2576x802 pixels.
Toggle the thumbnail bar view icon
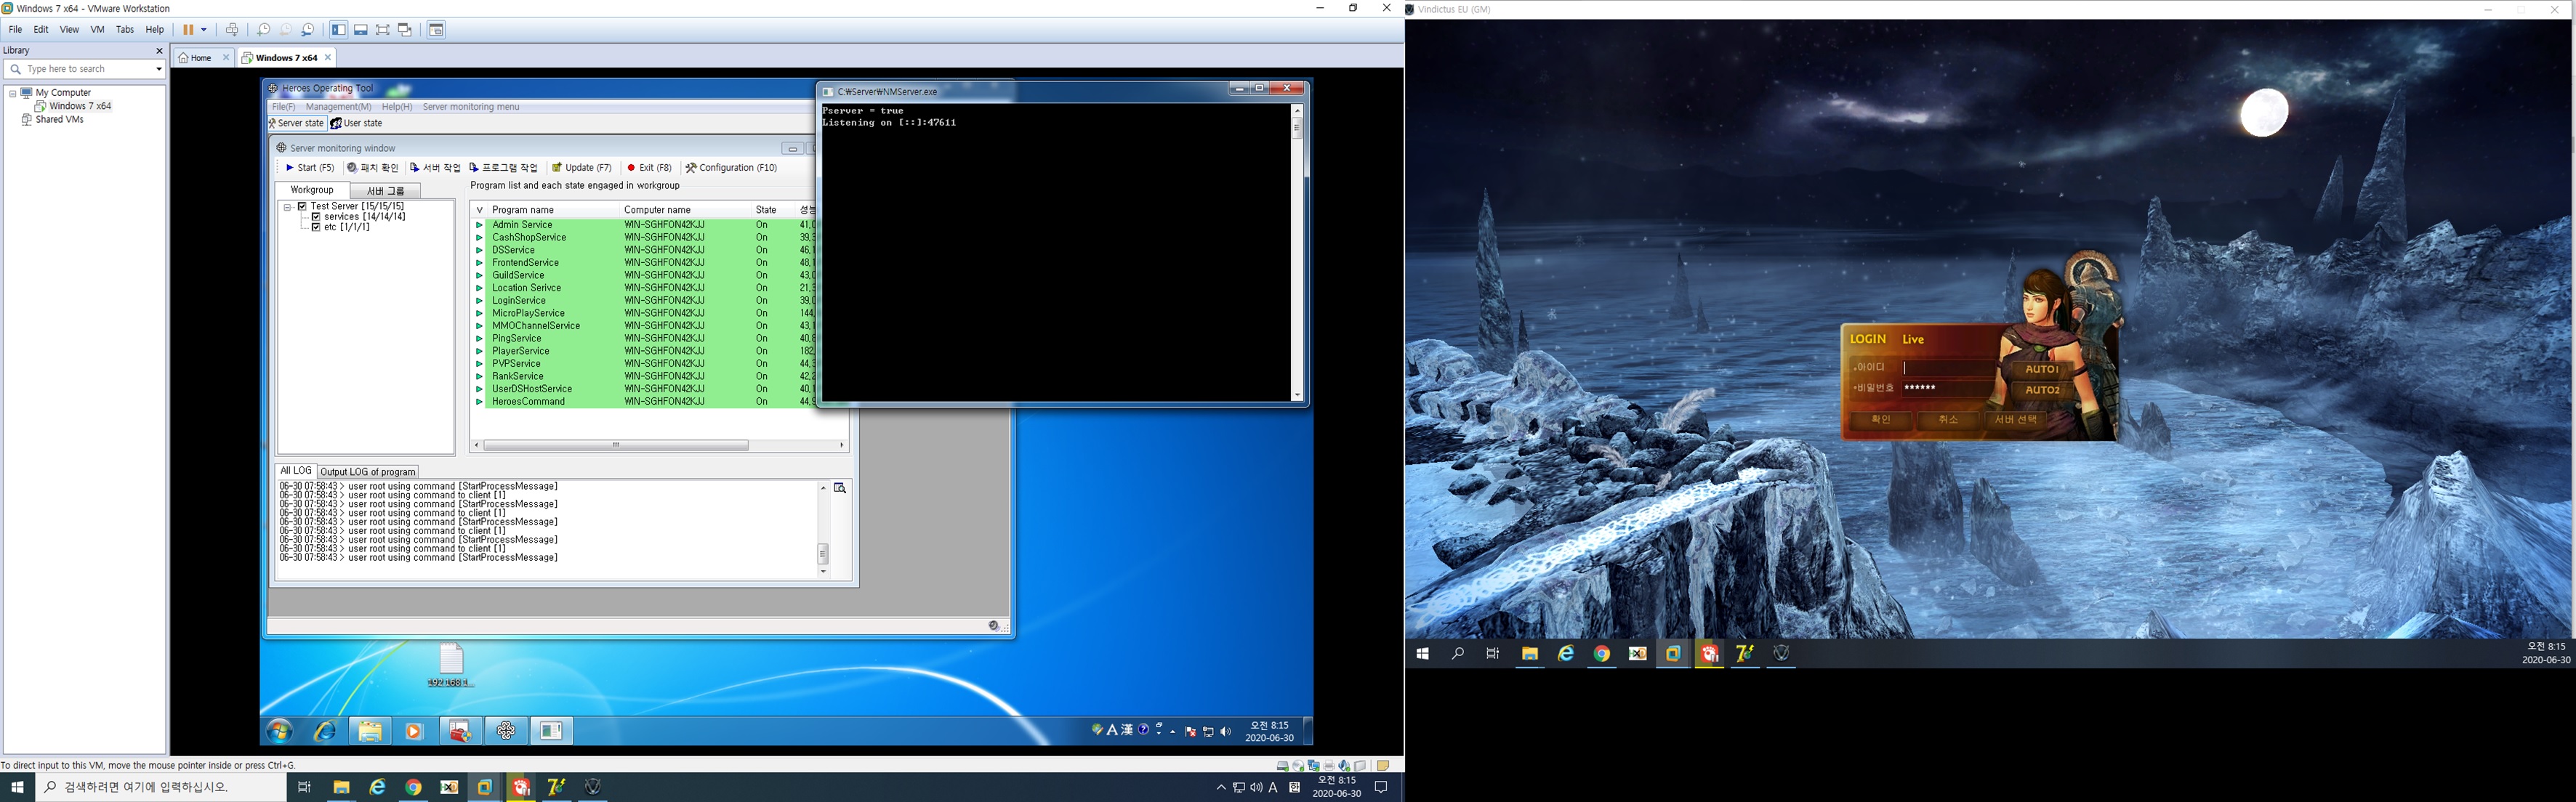361,30
